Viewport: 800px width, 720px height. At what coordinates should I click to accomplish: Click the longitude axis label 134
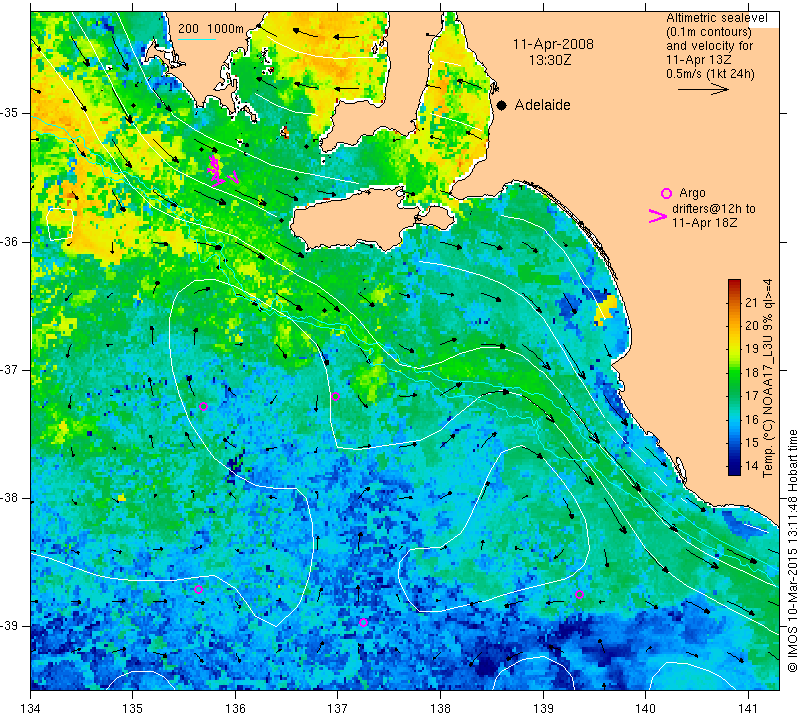coord(31,709)
